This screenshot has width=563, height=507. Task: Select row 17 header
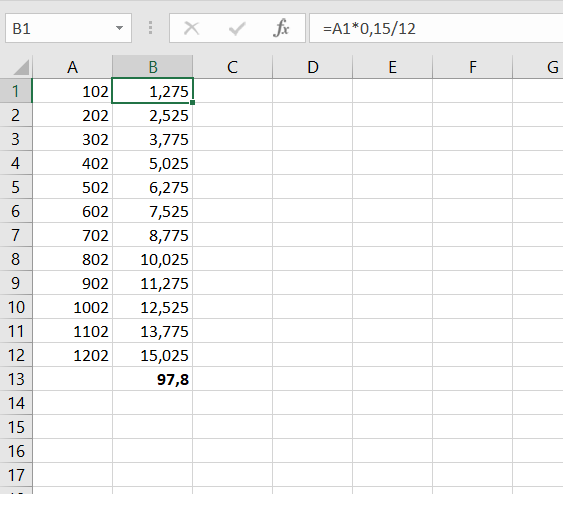tap(16, 475)
